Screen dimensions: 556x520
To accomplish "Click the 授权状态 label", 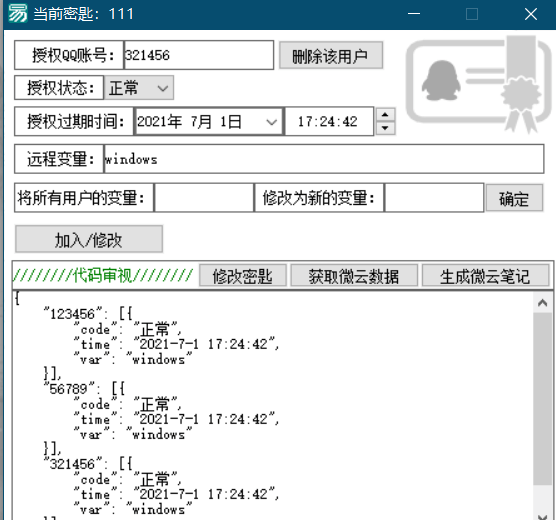I will point(59,88).
